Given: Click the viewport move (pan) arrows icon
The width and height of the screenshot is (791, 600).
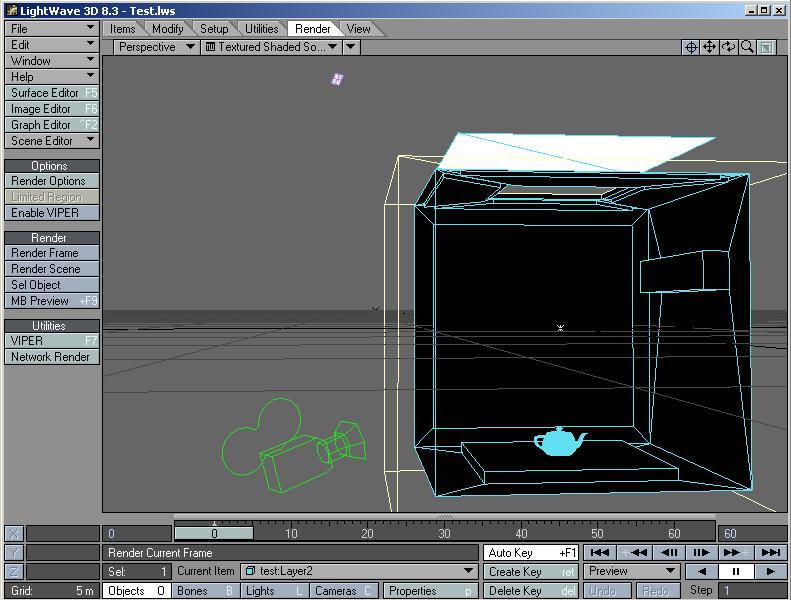Looking at the screenshot, I should (709, 47).
